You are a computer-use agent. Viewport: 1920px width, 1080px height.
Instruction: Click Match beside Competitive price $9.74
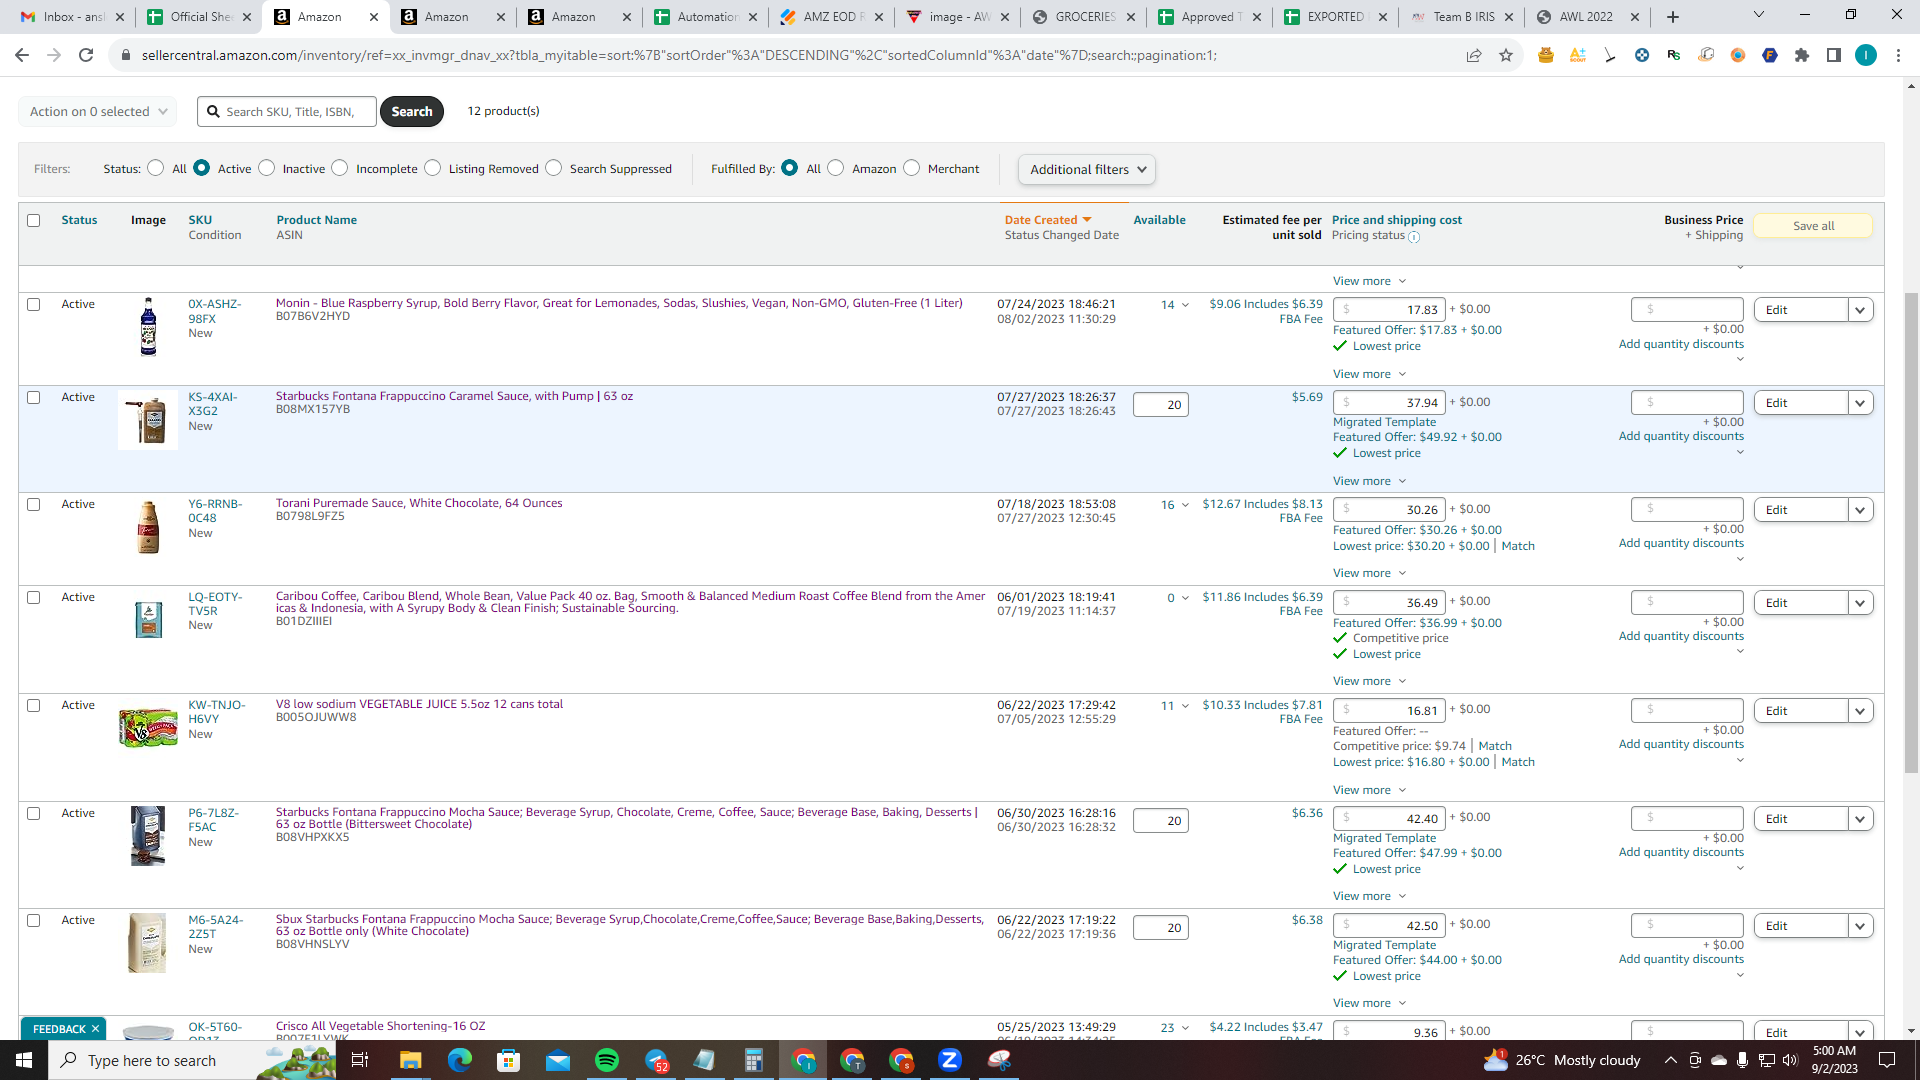coord(1495,746)
